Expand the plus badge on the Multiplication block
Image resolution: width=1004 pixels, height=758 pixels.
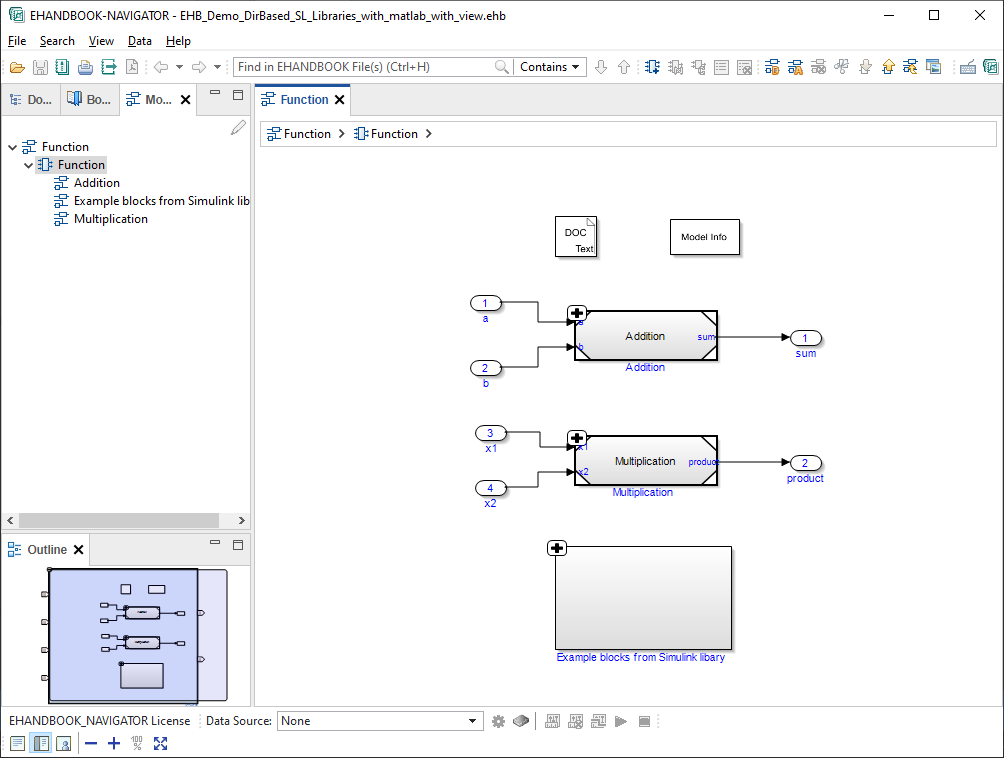577,438
